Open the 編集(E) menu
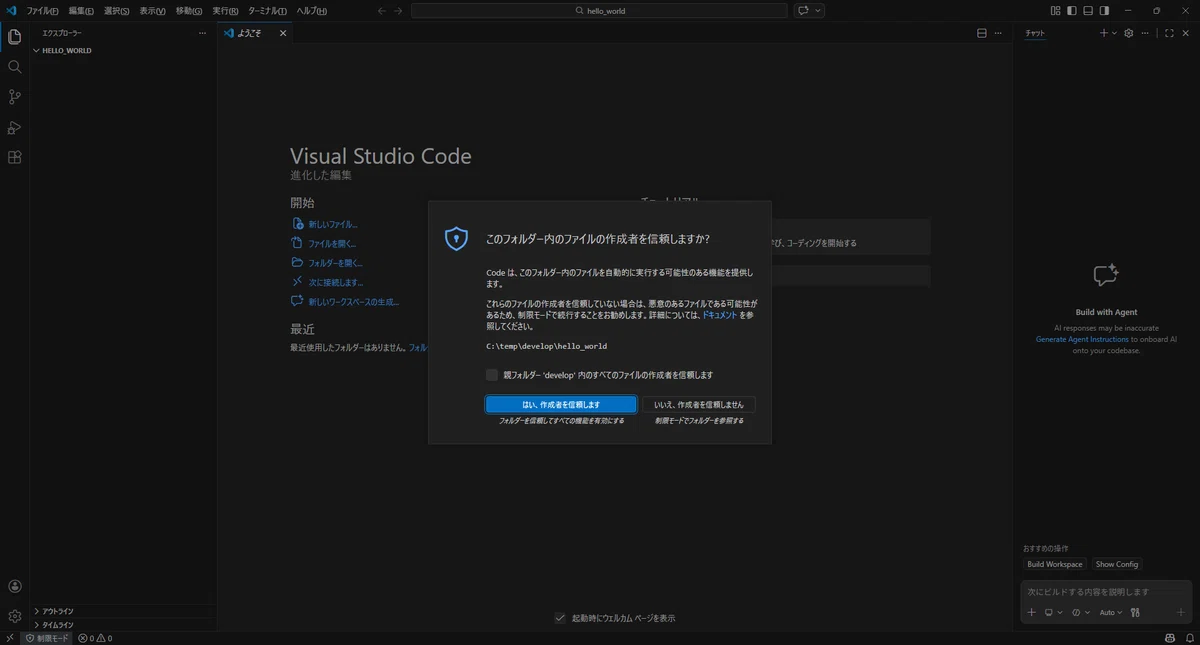1200x645 pixels. 81,11
